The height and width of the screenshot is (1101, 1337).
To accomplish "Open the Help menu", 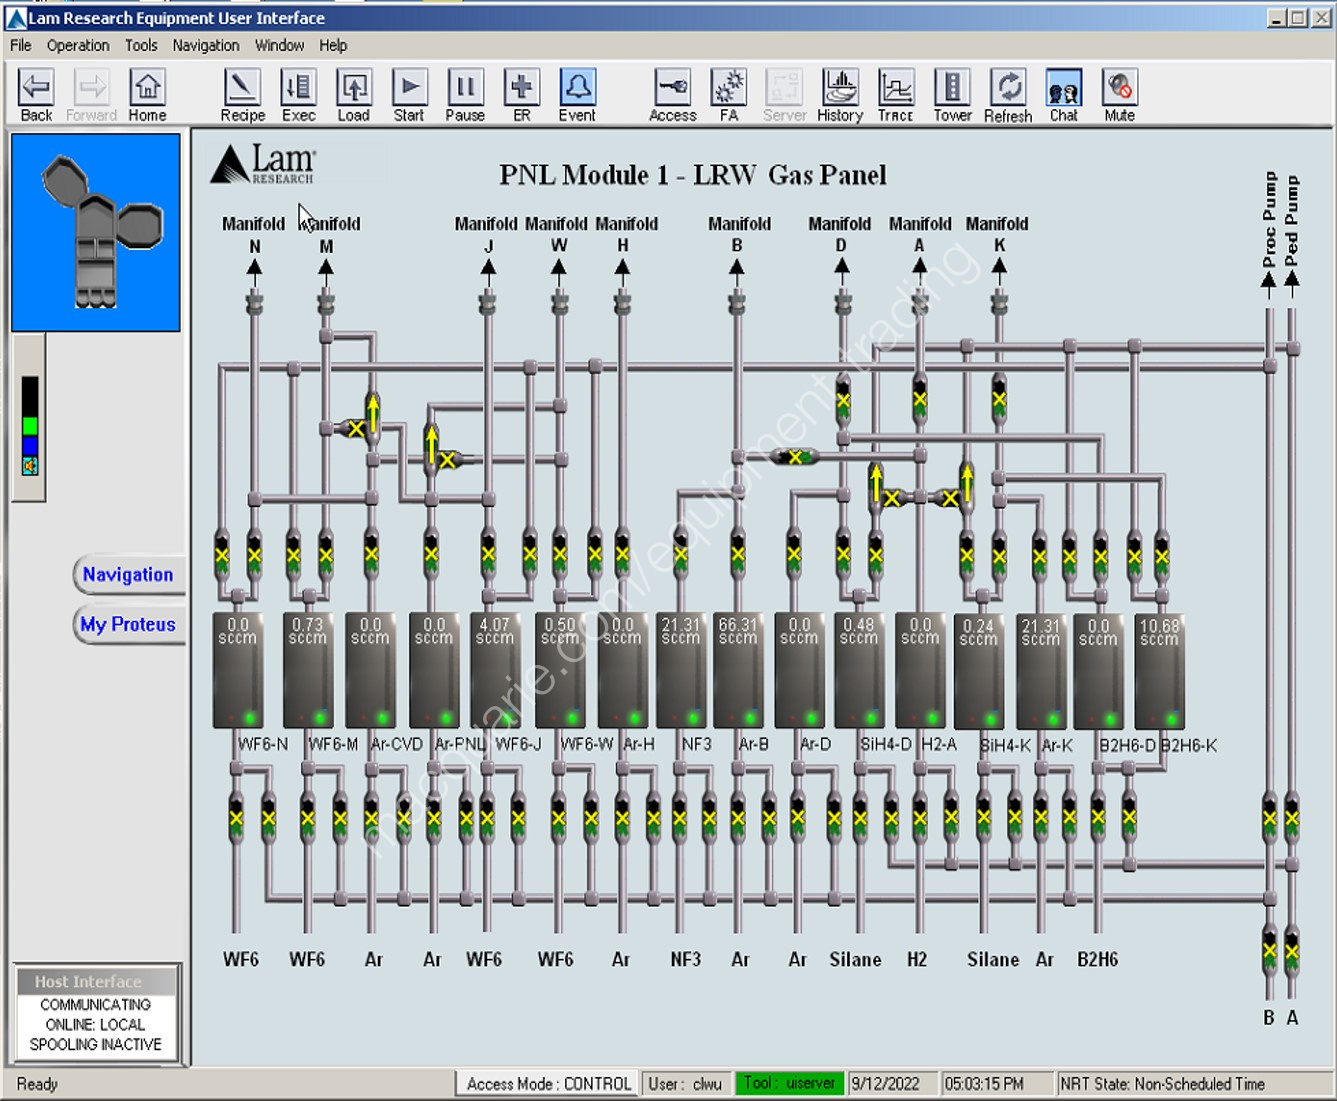I will click(x=333, y=45).
